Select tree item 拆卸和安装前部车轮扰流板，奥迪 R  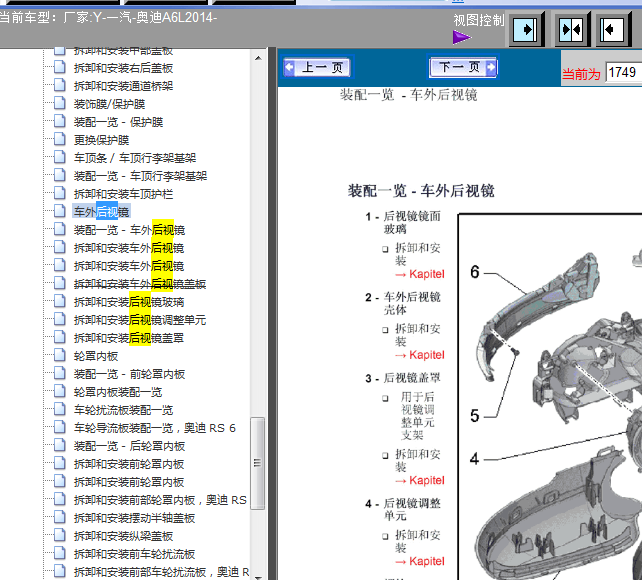pos(161,572)
